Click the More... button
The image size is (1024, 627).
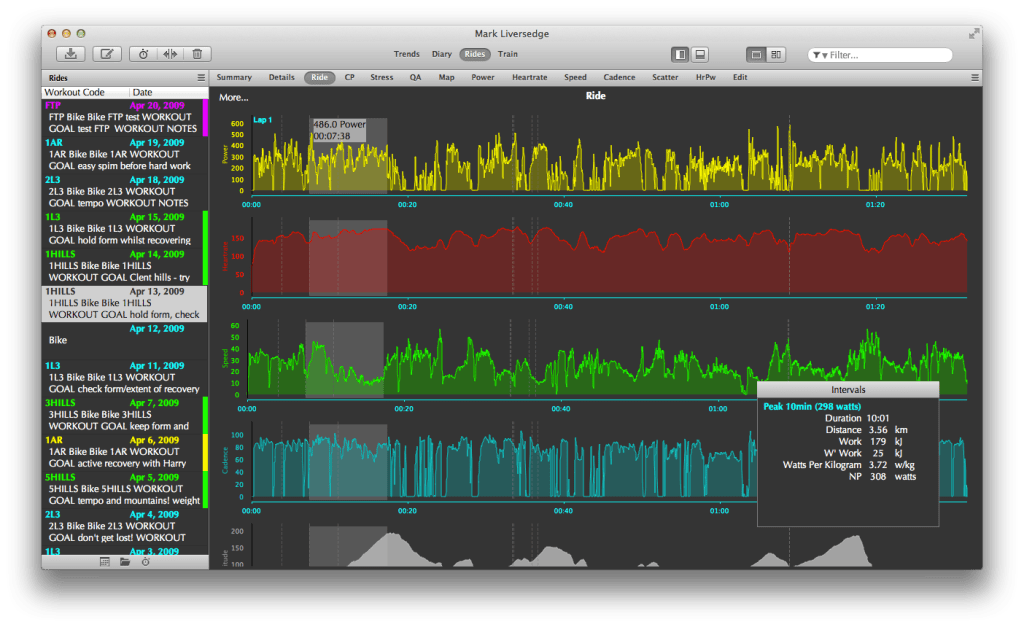233,97
